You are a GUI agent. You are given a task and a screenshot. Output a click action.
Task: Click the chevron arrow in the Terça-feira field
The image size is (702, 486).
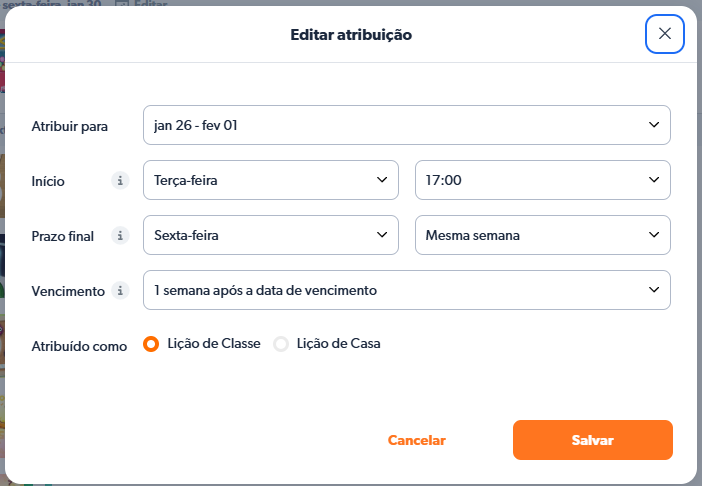pyautogui.click(x=382, y=180)
